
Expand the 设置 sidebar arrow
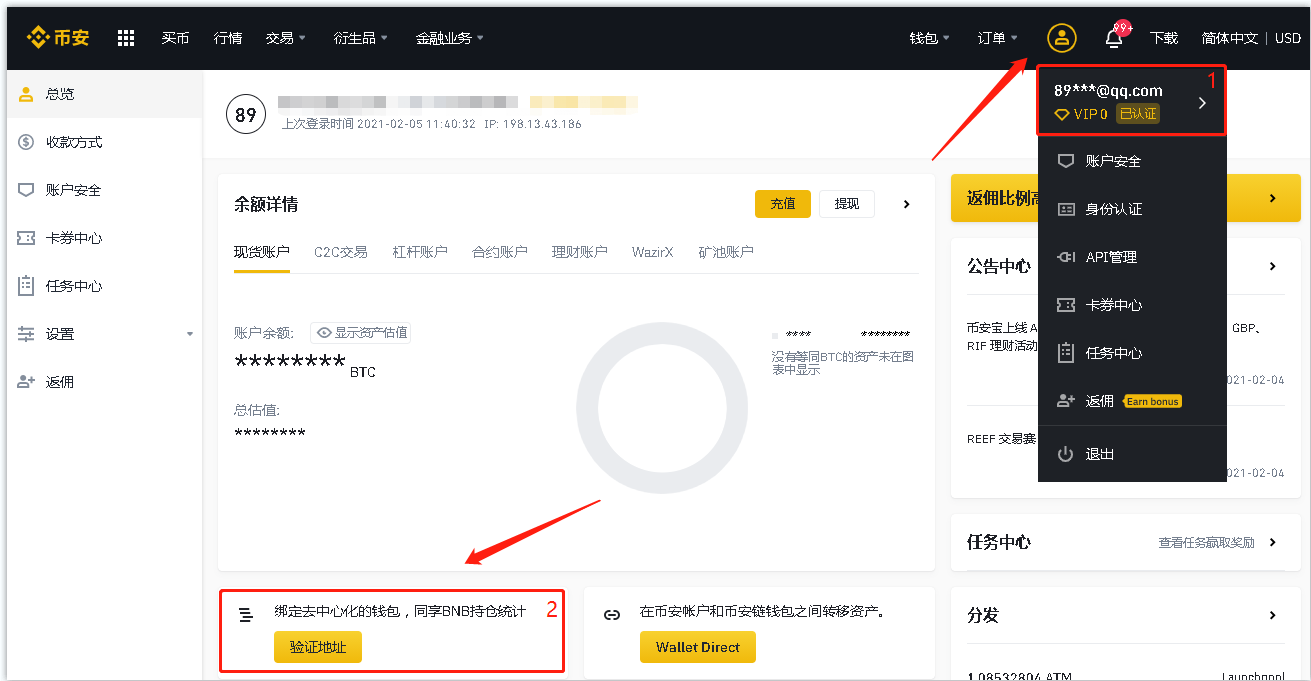pyautogui.click(x=190, y=334)
